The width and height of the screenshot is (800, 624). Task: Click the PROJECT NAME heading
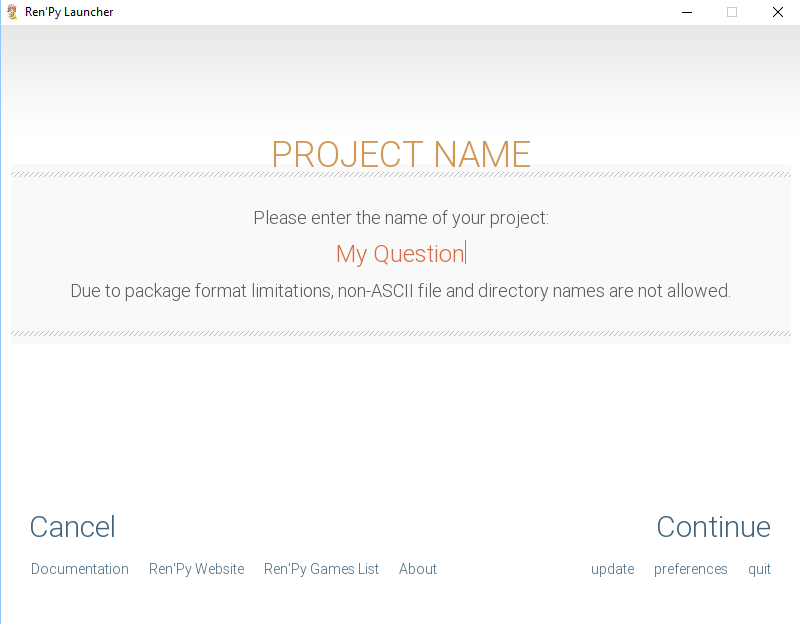pyautogui.click(x=401, y=154)
